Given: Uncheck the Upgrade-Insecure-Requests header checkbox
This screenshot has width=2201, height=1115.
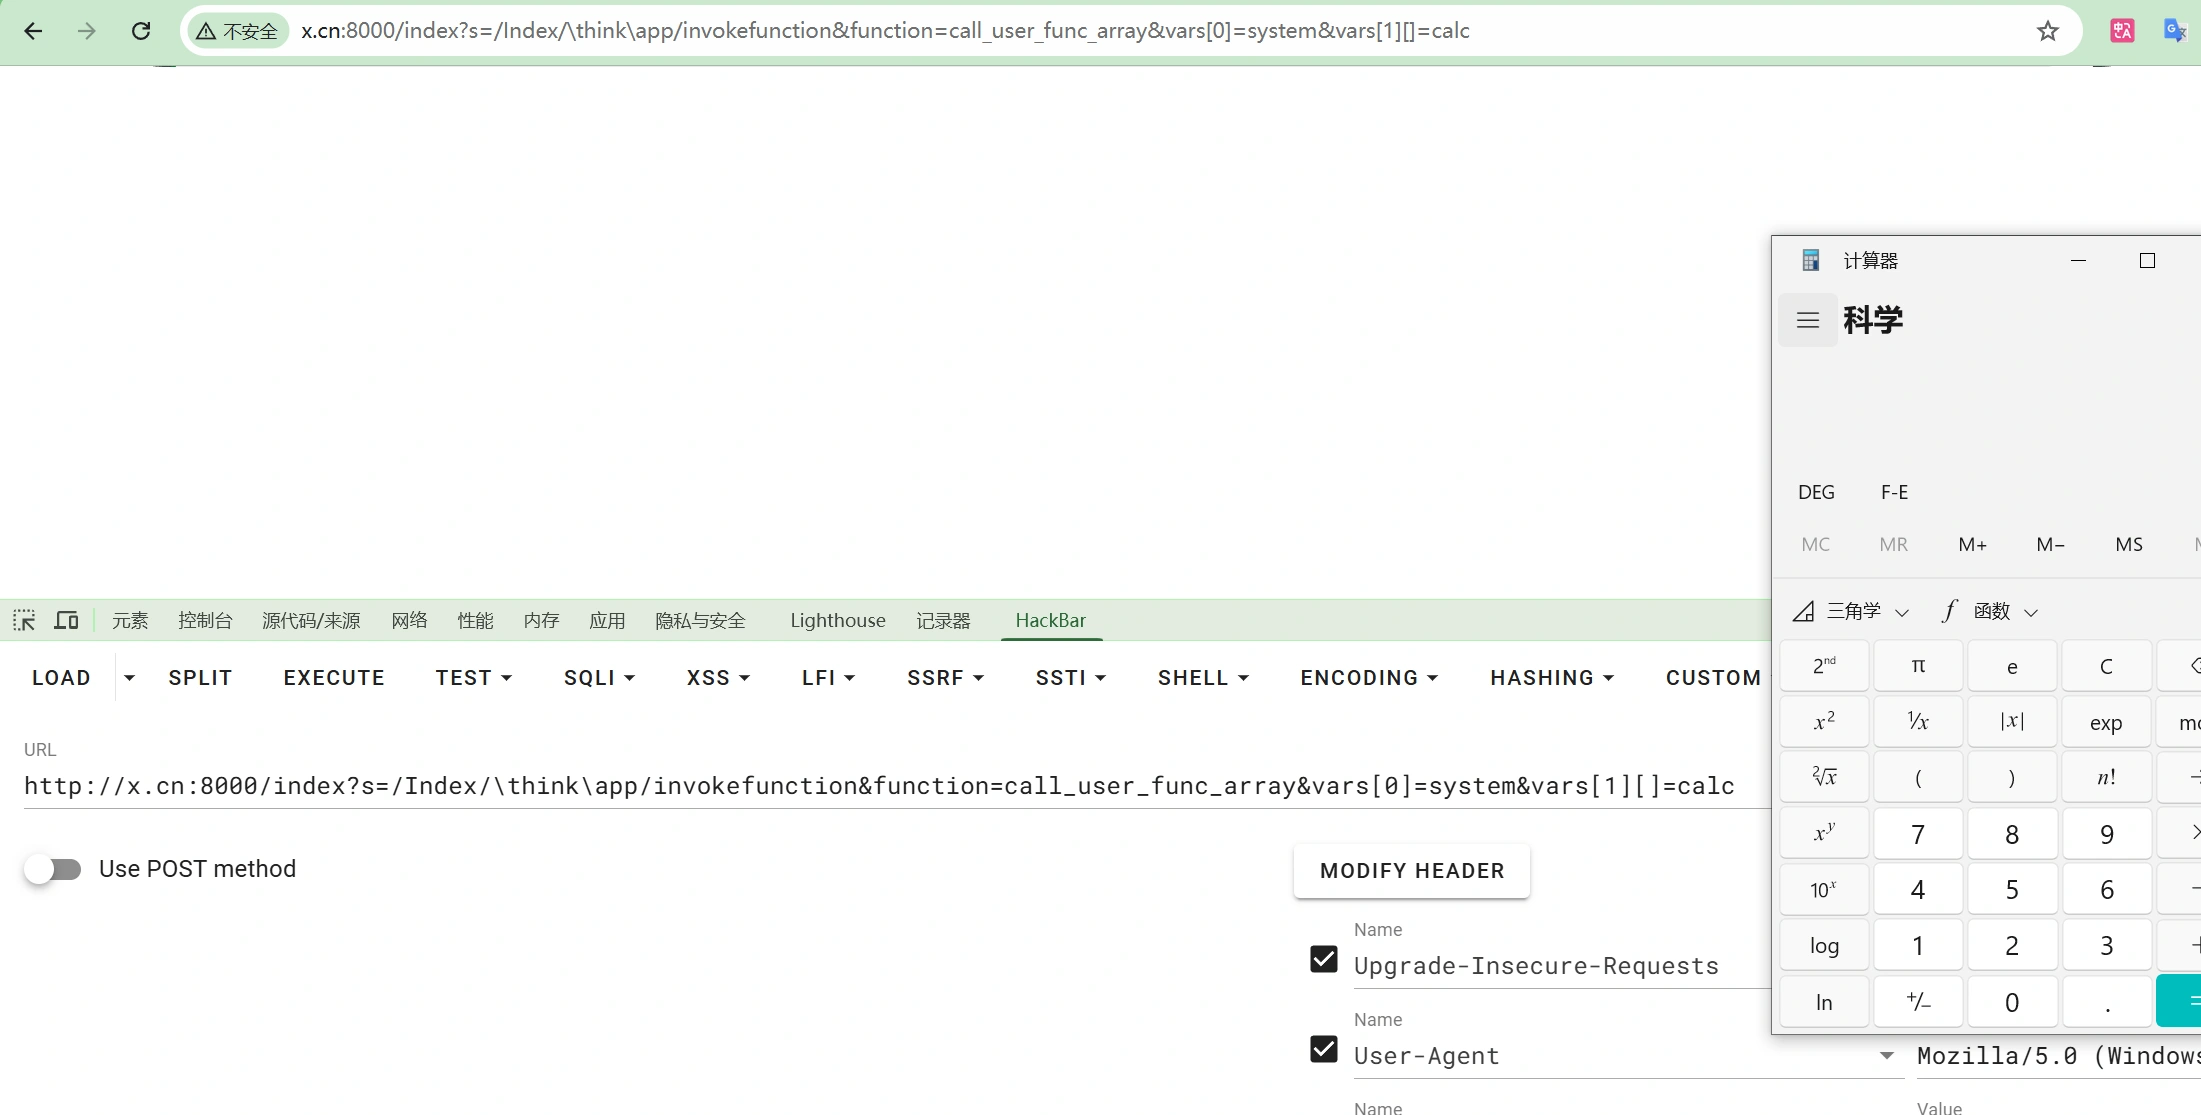Looking at the screenshot, I should point(1323,959).
